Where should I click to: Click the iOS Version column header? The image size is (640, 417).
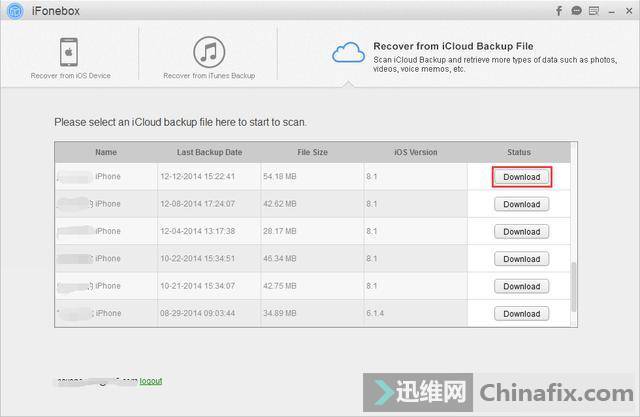416,152
